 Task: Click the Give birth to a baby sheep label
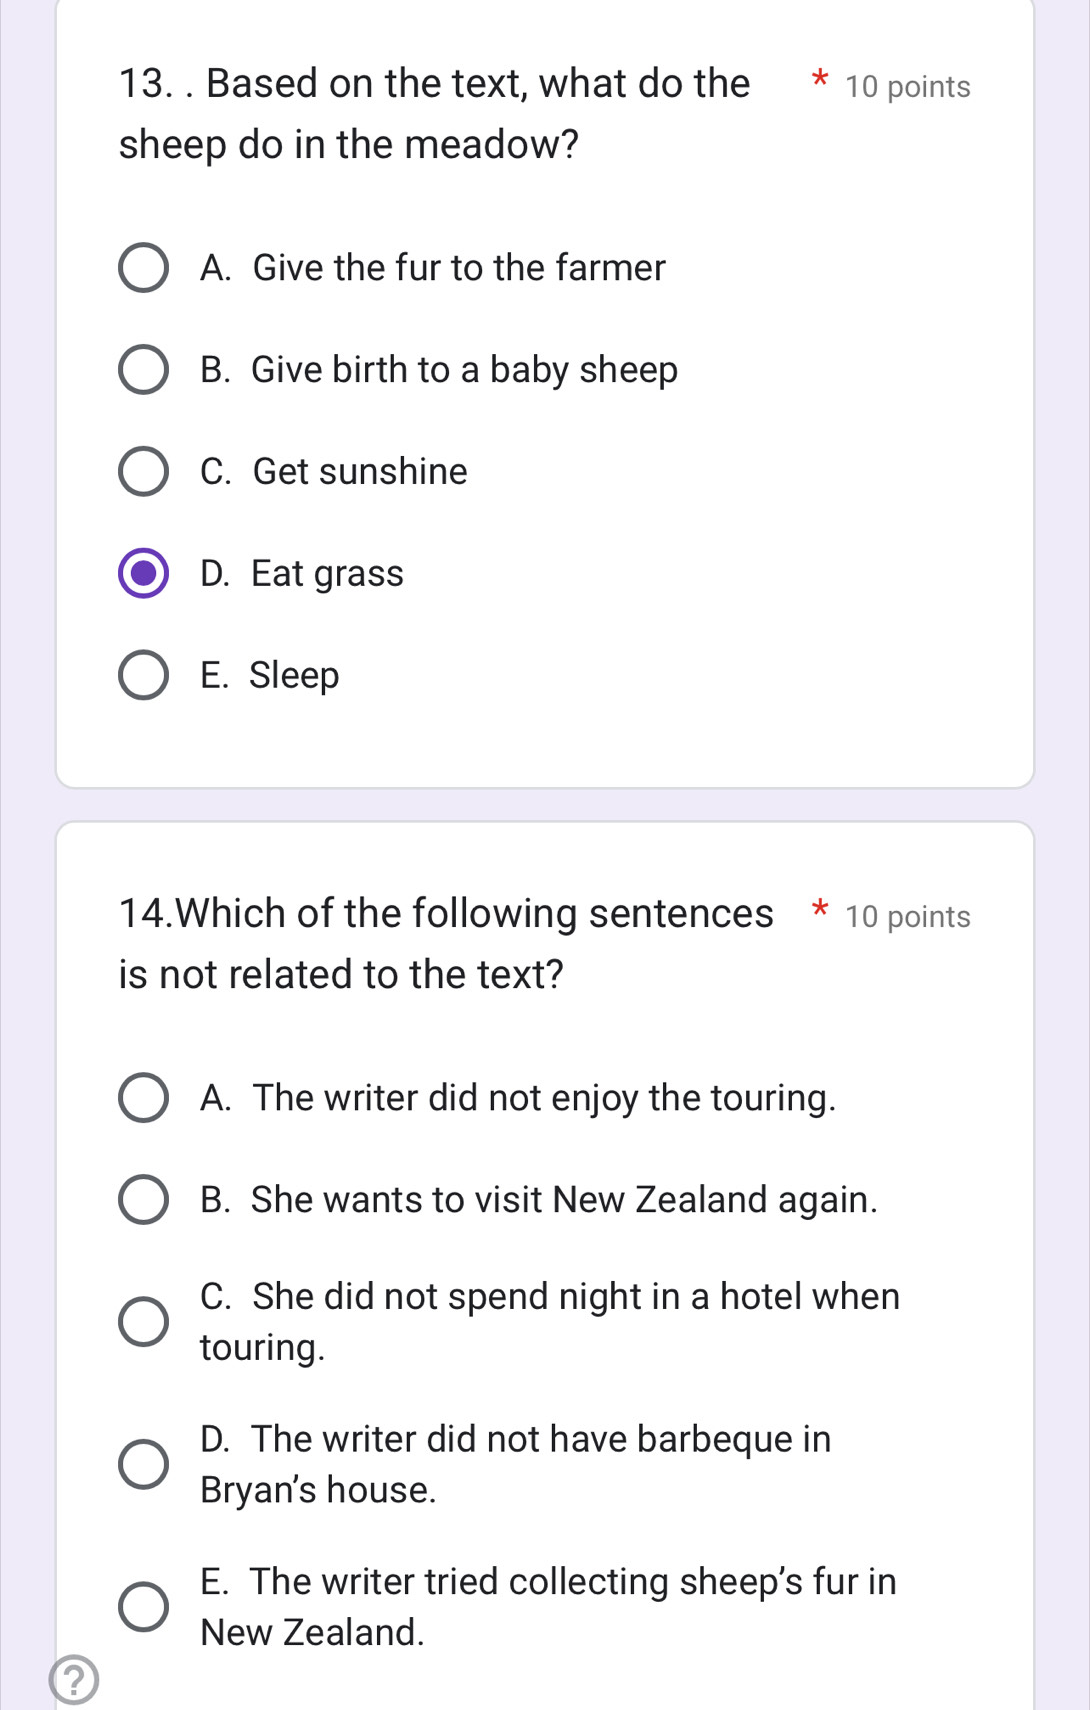coord(439,370)
